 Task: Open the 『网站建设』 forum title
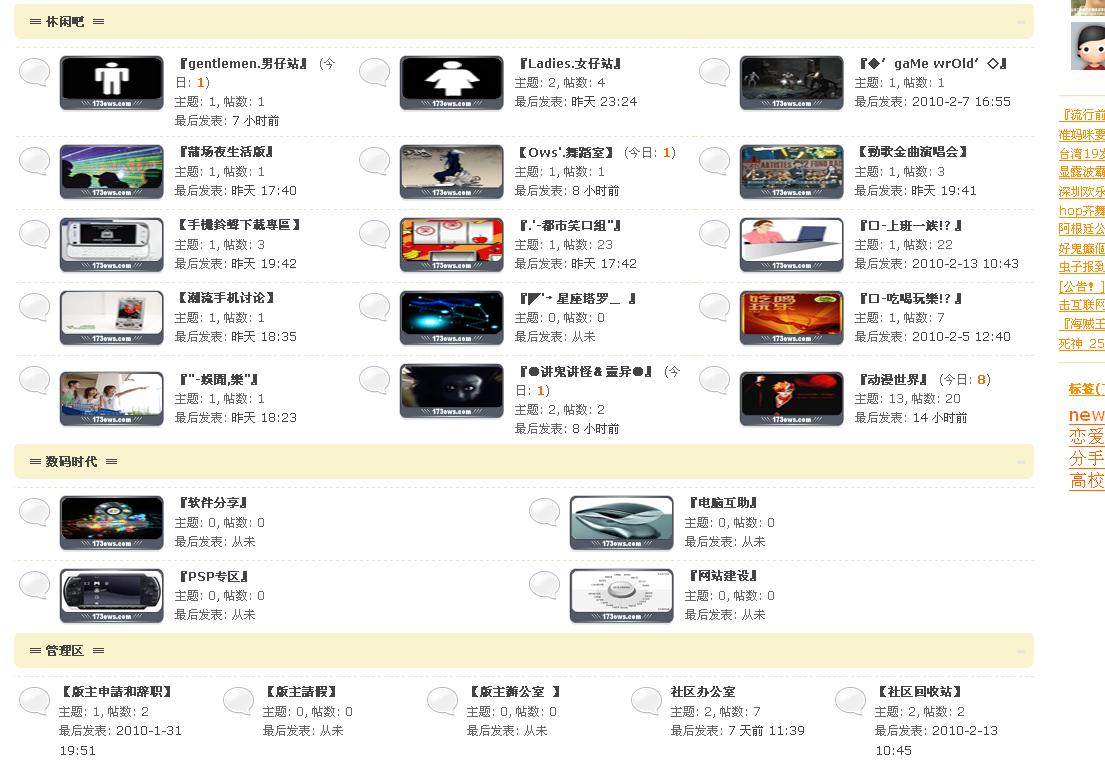click(724, 576)
